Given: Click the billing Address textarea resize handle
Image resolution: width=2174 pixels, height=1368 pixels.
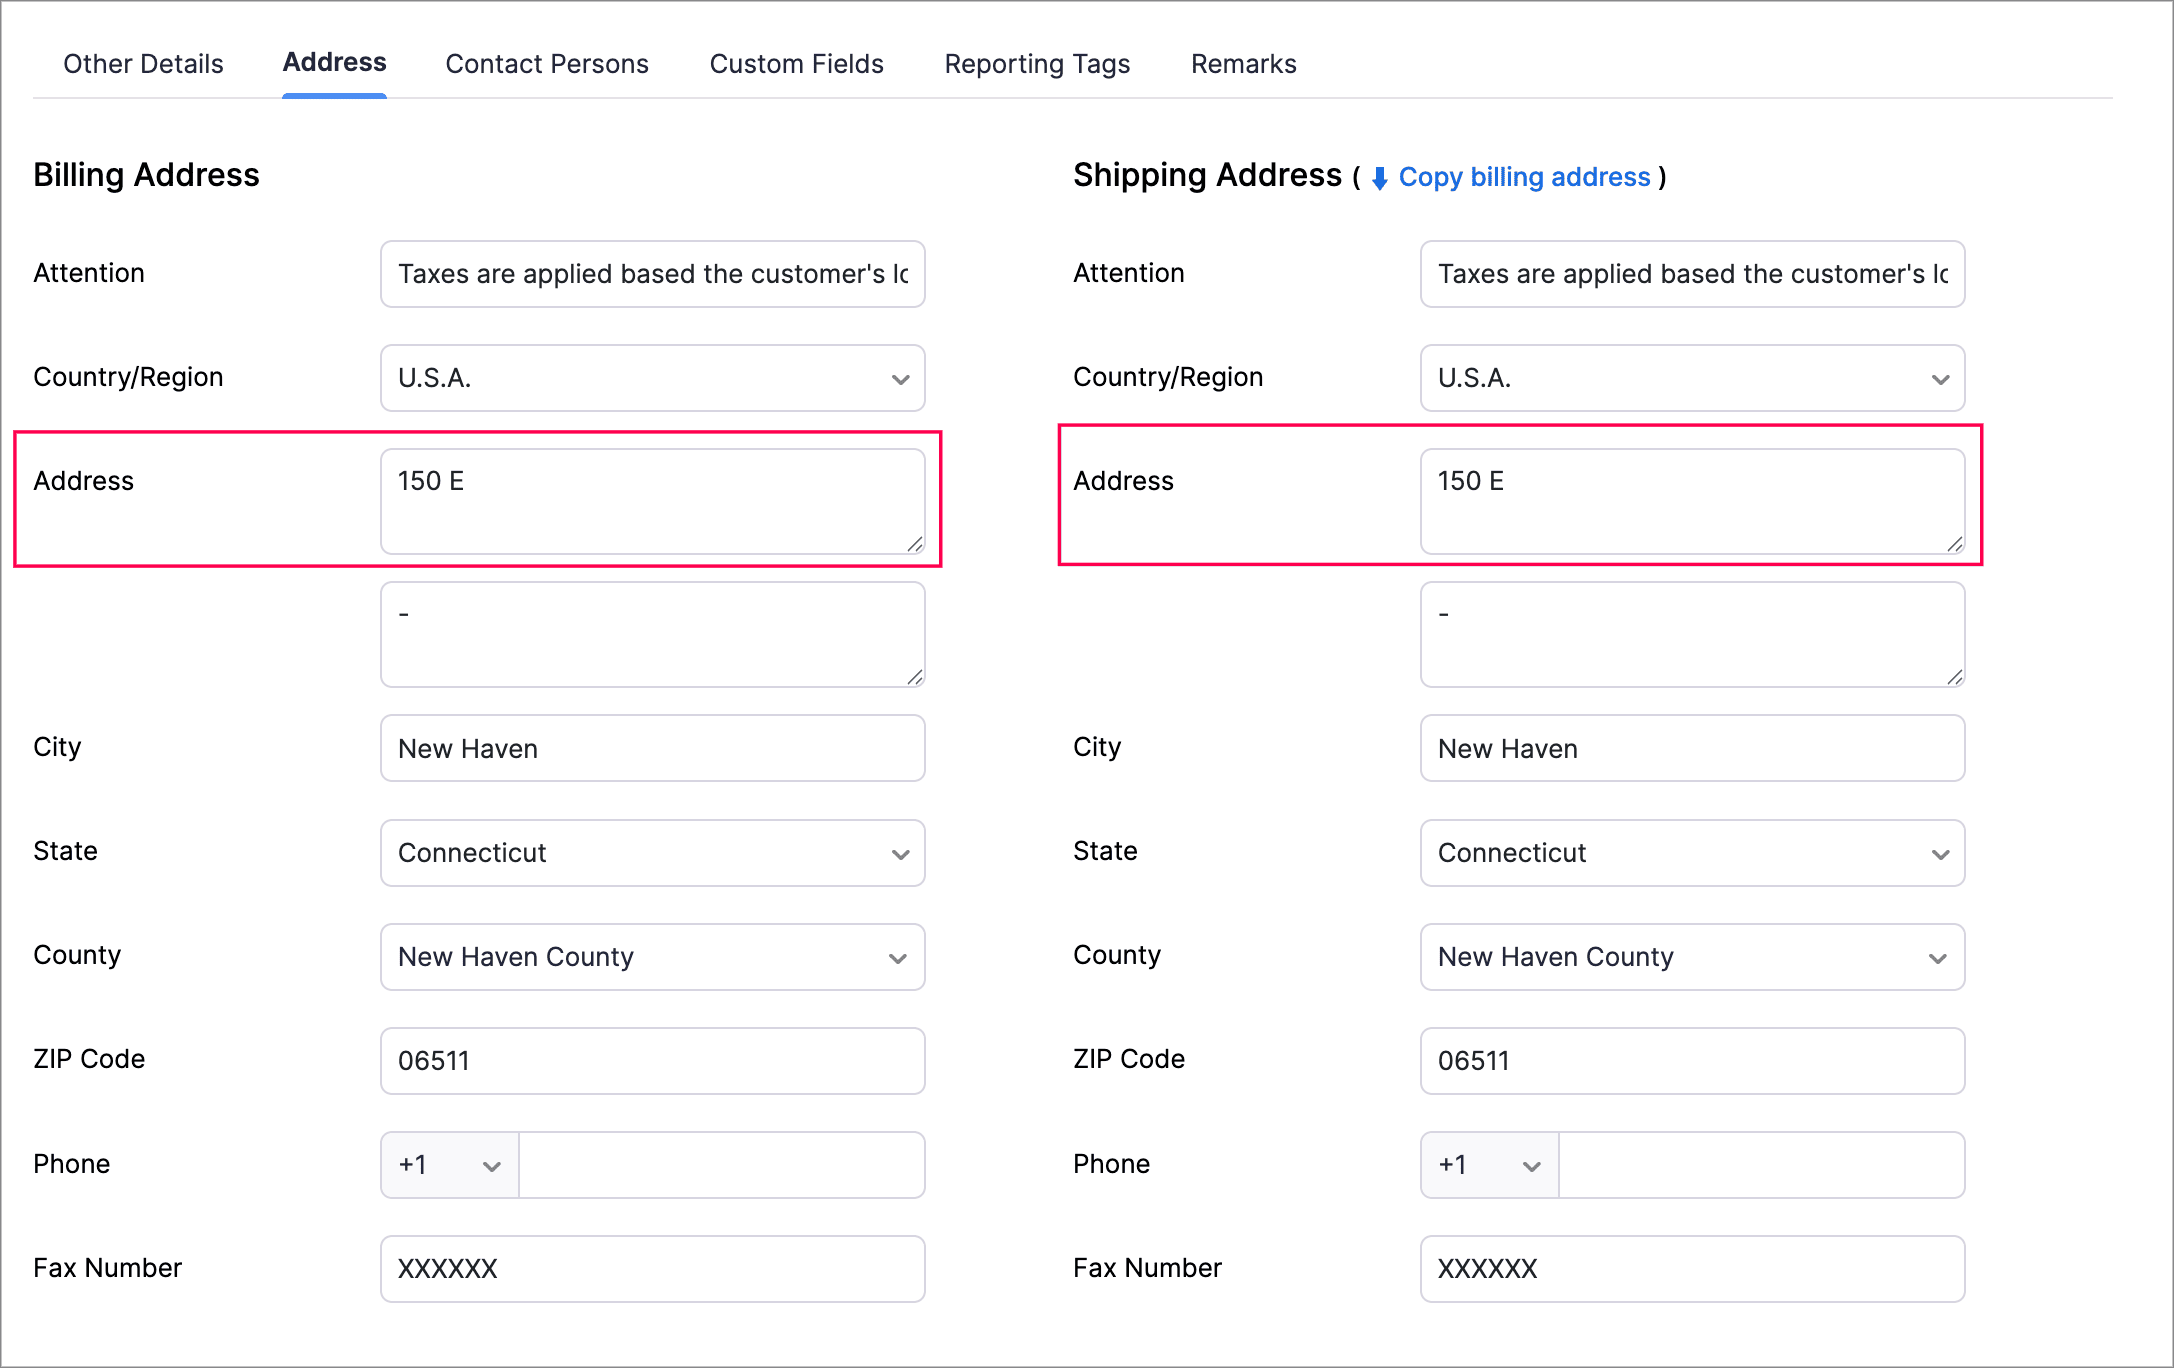Looking at the screenshot, I should tap(914, 546).
